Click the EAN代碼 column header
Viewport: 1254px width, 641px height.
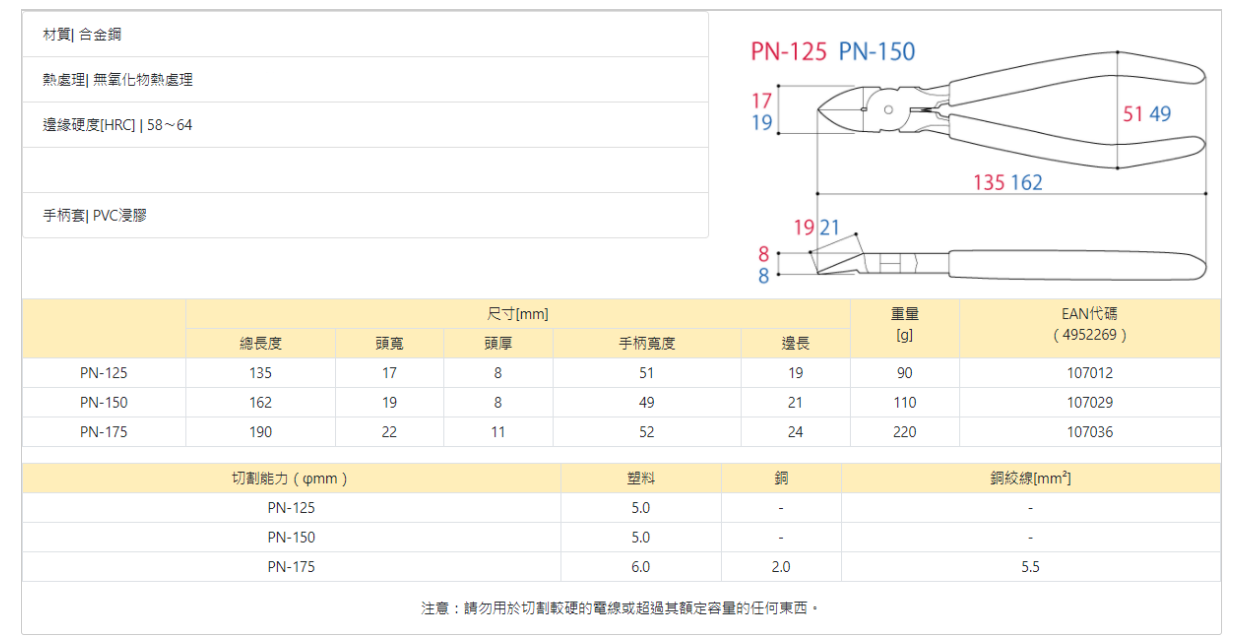pyautogui.click(x=1089, y=324)
